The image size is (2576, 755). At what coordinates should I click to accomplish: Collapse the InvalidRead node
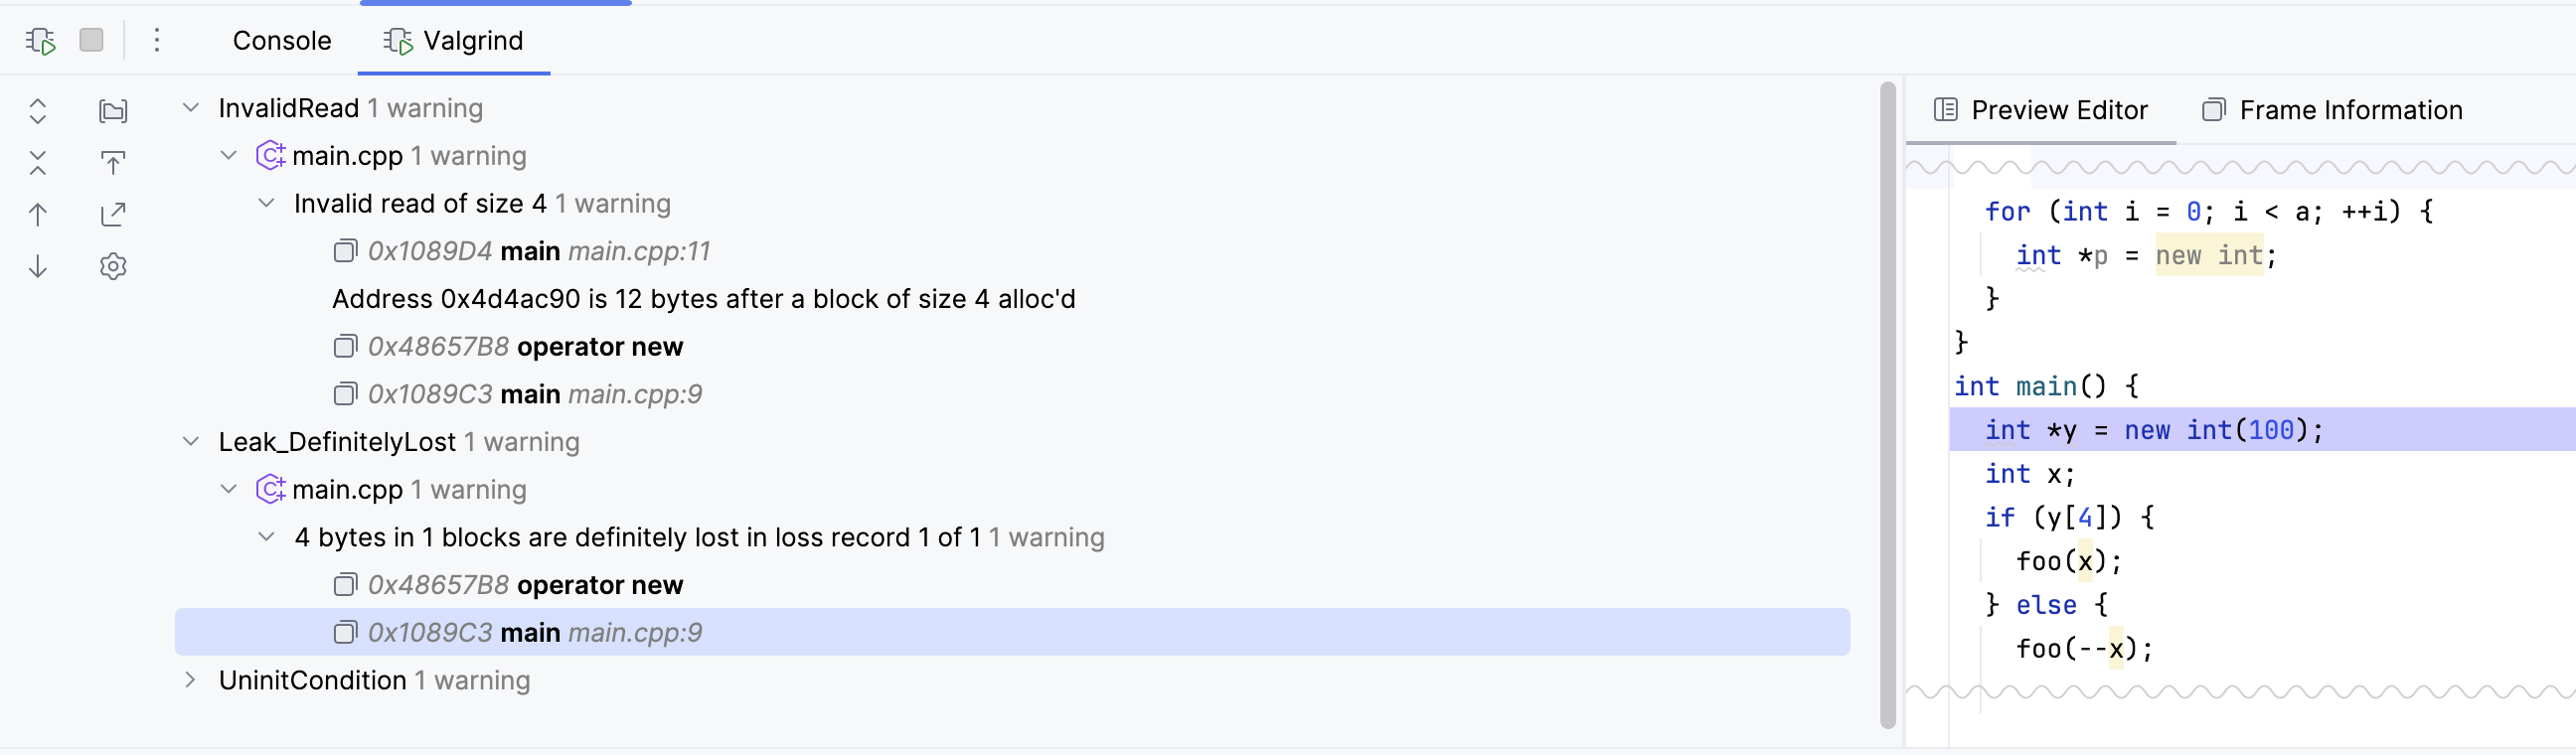[x=191, y=108]
